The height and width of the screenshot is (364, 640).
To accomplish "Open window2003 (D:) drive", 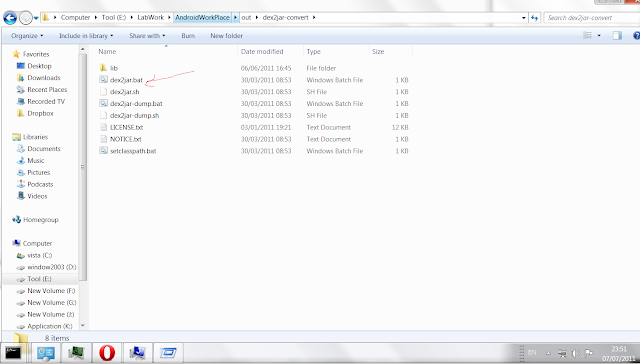I will pos(51,267).
